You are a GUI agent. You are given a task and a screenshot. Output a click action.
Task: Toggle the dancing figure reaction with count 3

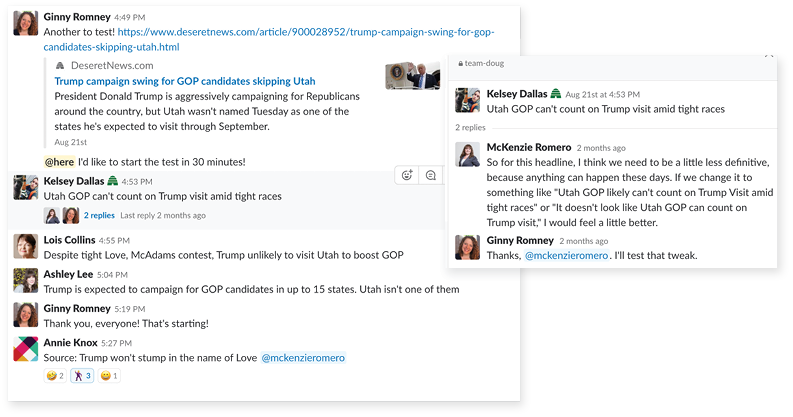[82, 376]
